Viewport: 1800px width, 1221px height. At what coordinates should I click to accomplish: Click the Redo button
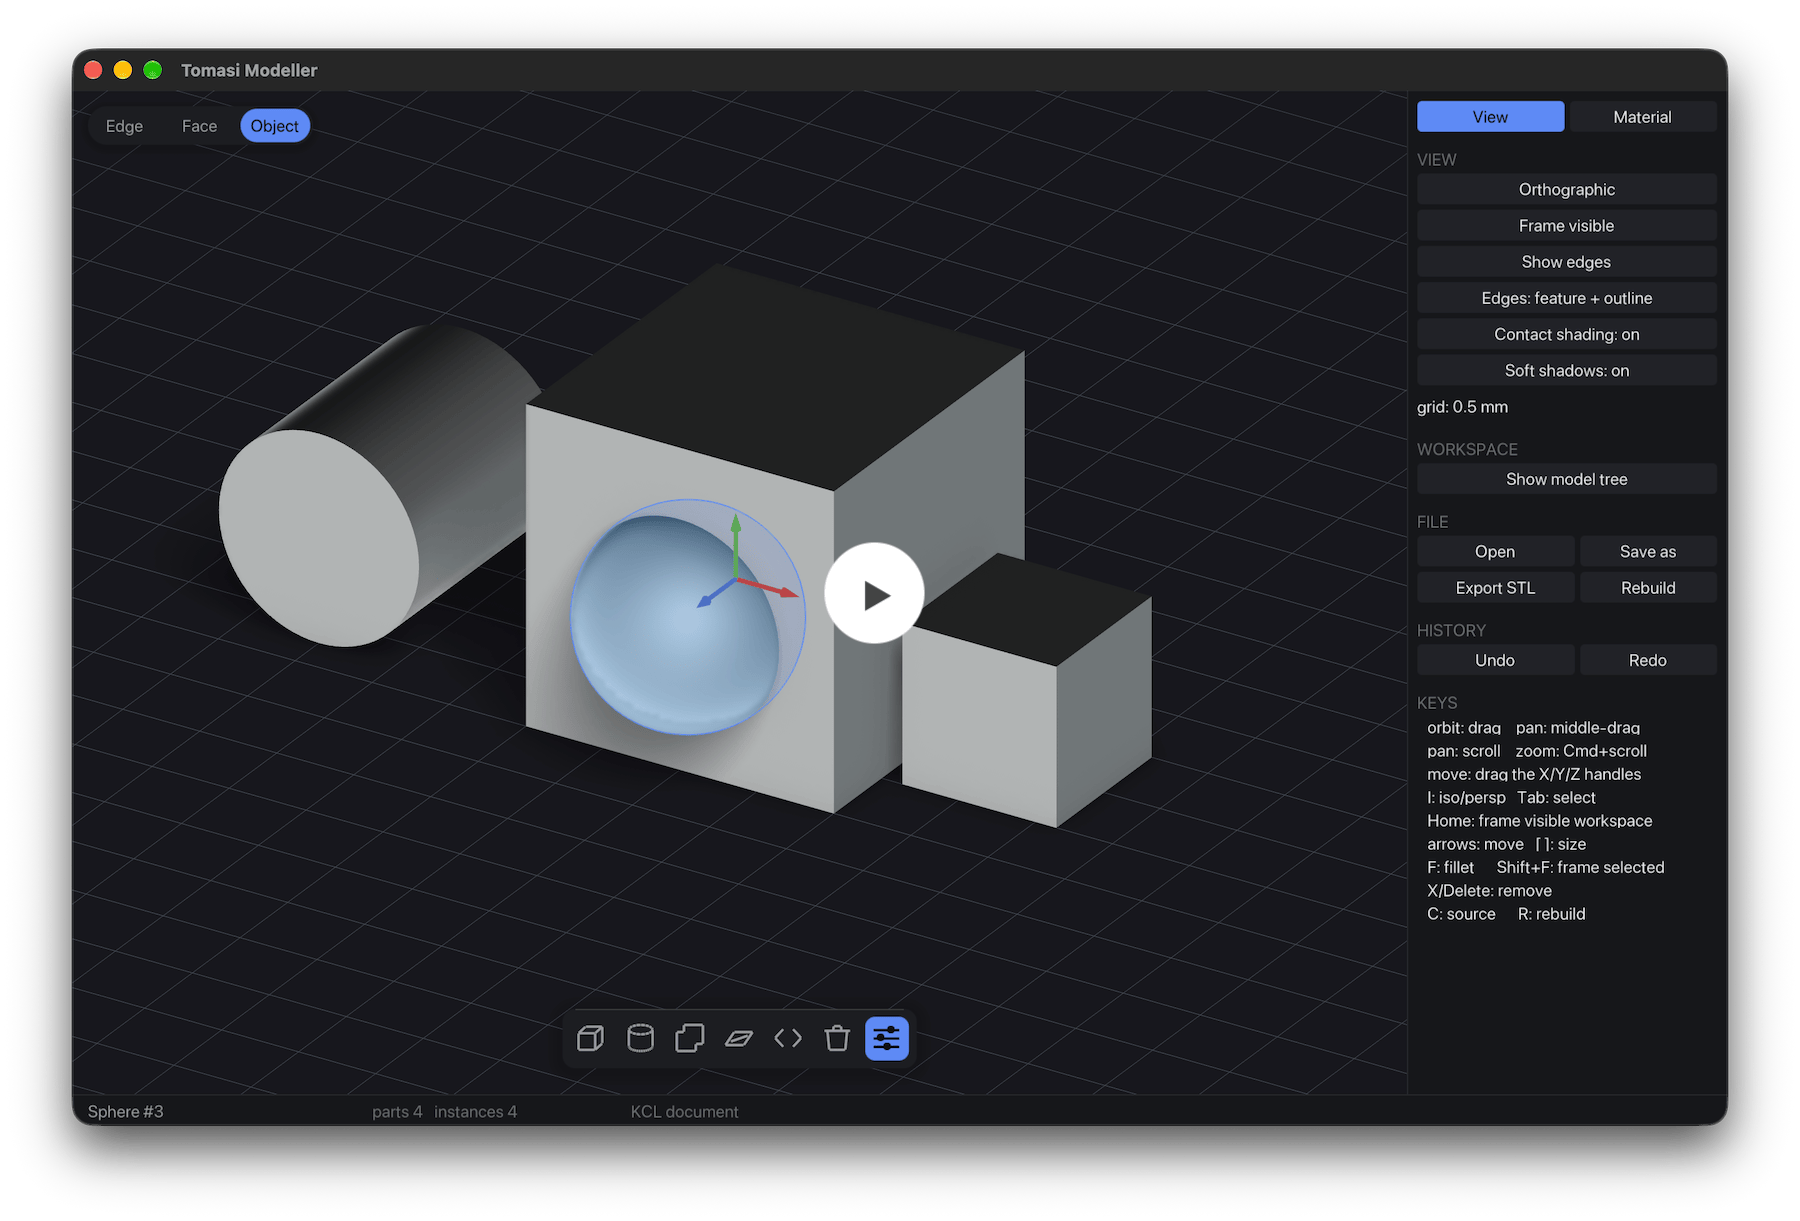coord(1648,660)
